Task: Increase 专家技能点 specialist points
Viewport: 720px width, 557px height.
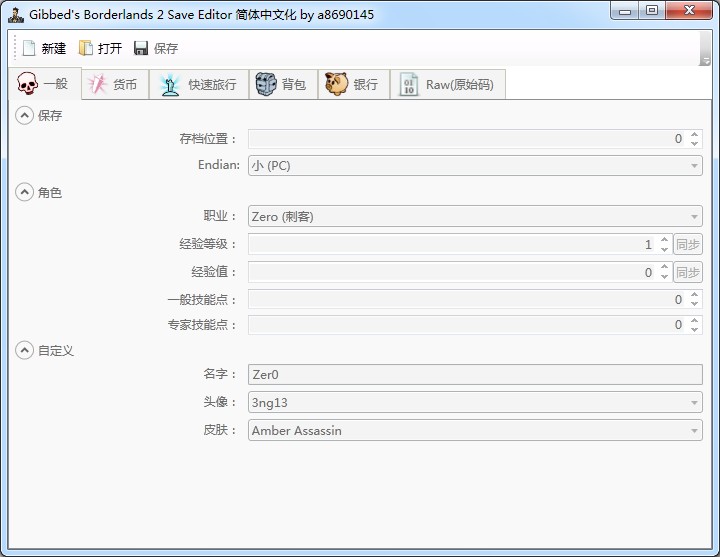Action: point(694,320)
